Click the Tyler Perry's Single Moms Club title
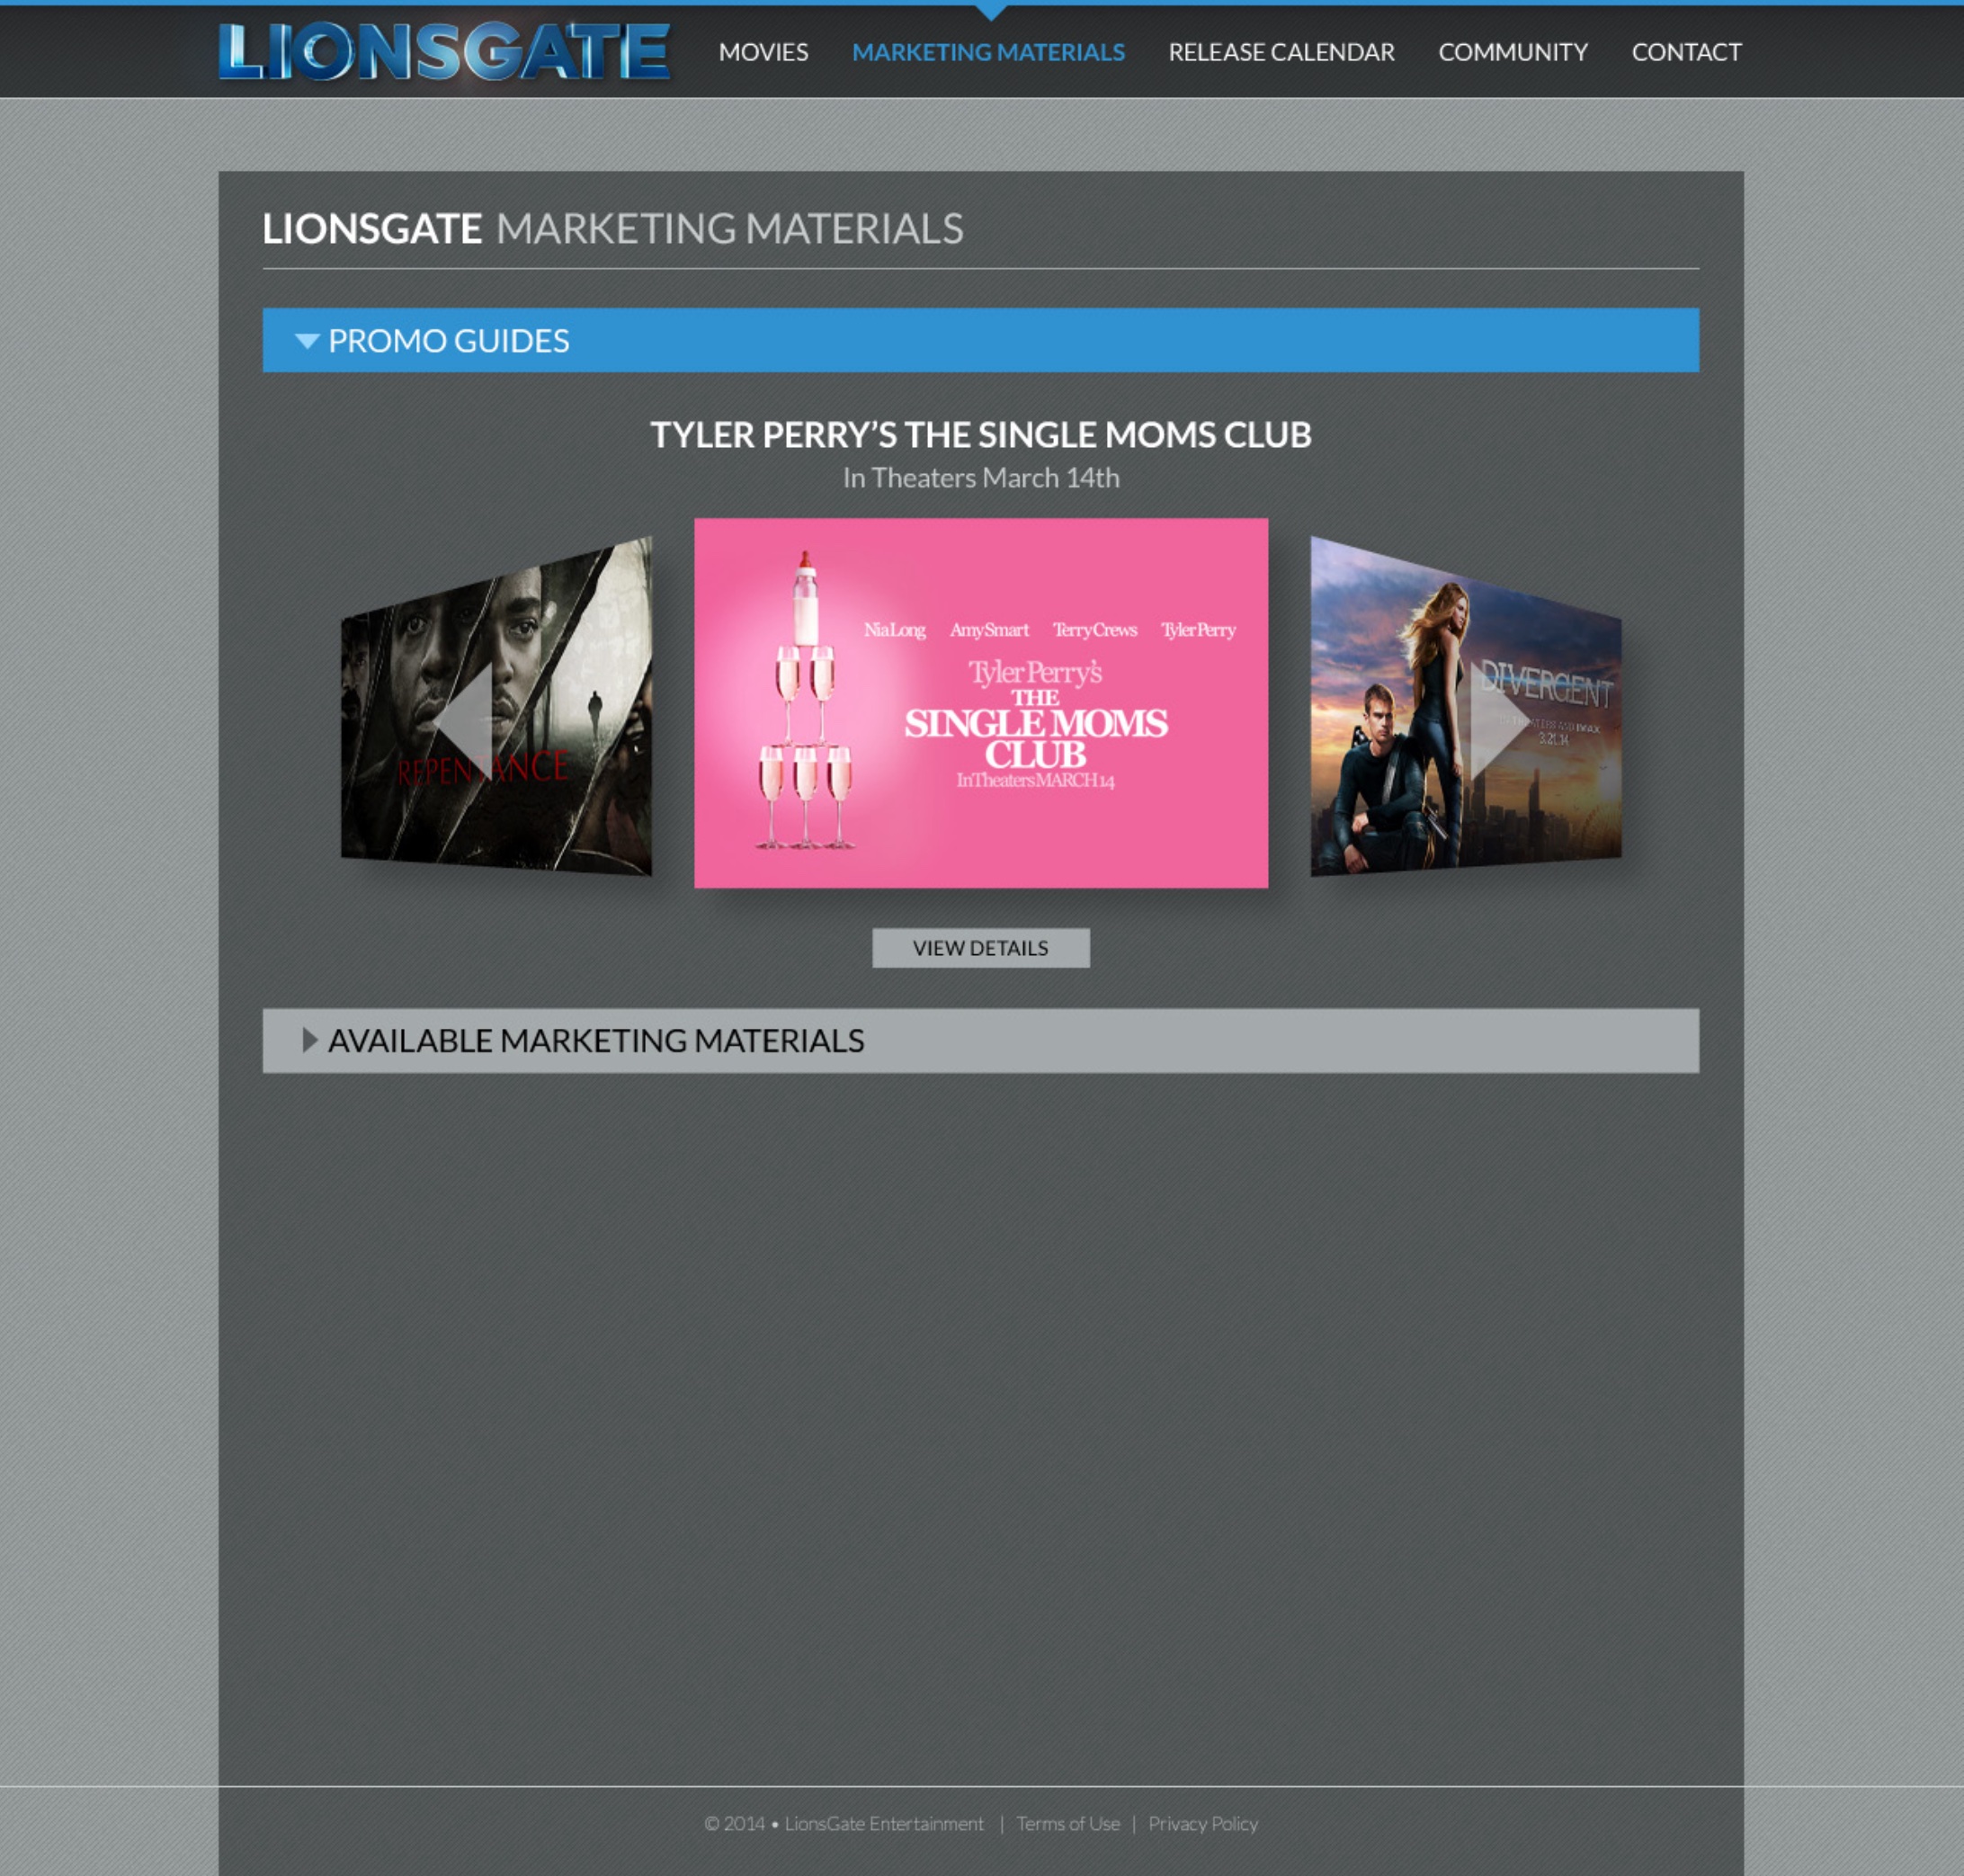The height and width of the screenshot is (1876, 1964). (x=980, y=435)
